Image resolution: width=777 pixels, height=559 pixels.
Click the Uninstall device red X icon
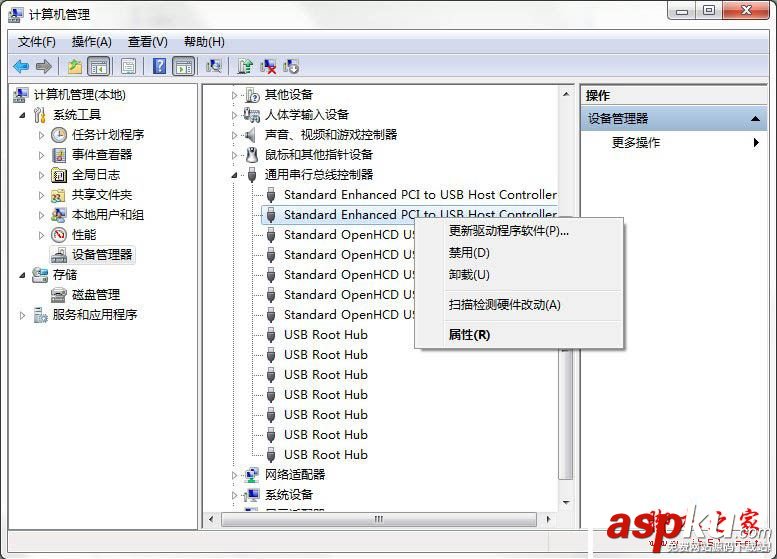[x=268, y=66]
